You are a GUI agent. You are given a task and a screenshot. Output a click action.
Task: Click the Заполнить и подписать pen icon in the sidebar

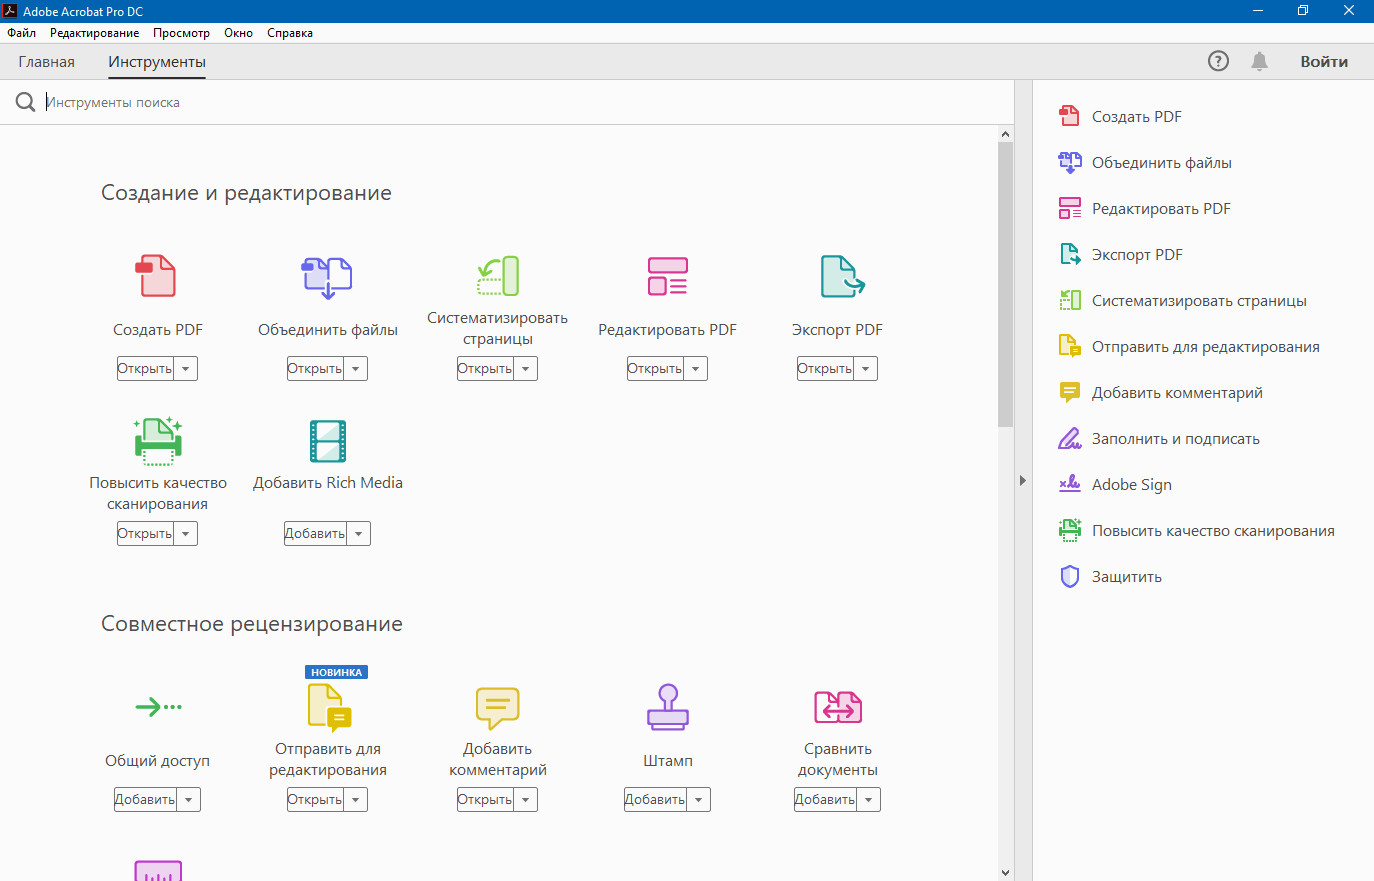click(x=1070, y=438)
